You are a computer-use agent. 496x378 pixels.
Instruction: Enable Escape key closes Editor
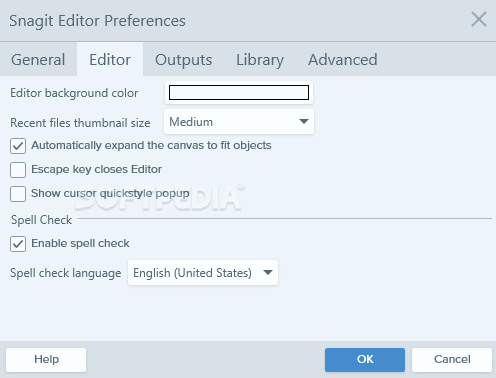click(18, 170)
